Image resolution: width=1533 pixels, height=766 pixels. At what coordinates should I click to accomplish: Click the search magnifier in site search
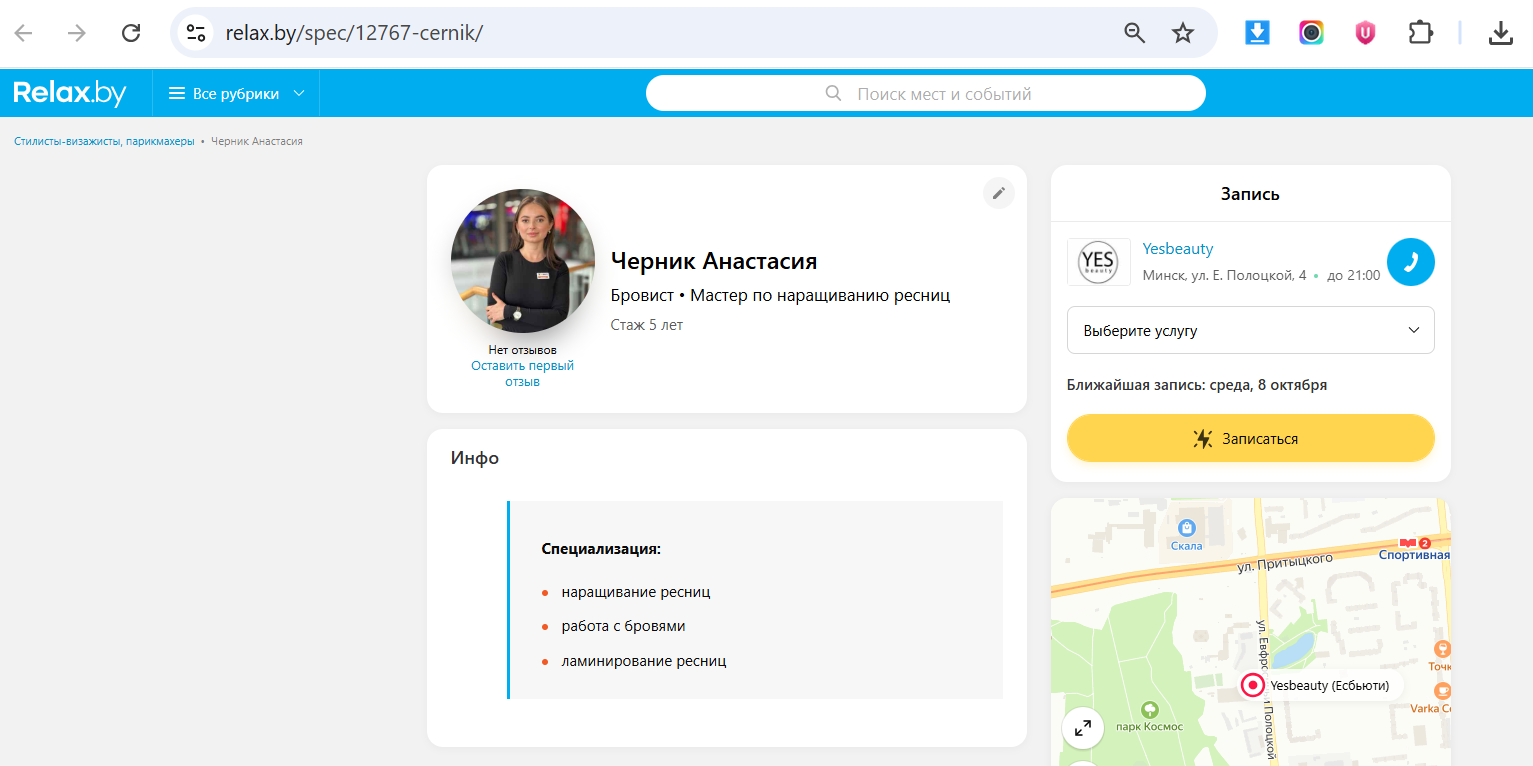833,94
